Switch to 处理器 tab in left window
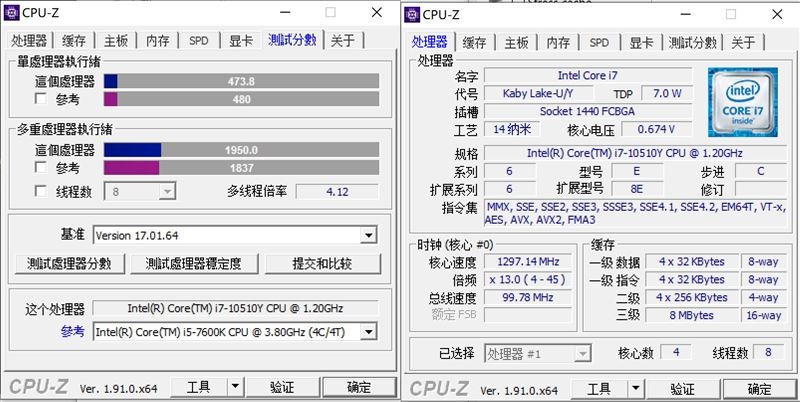 [x=30, y=40]
